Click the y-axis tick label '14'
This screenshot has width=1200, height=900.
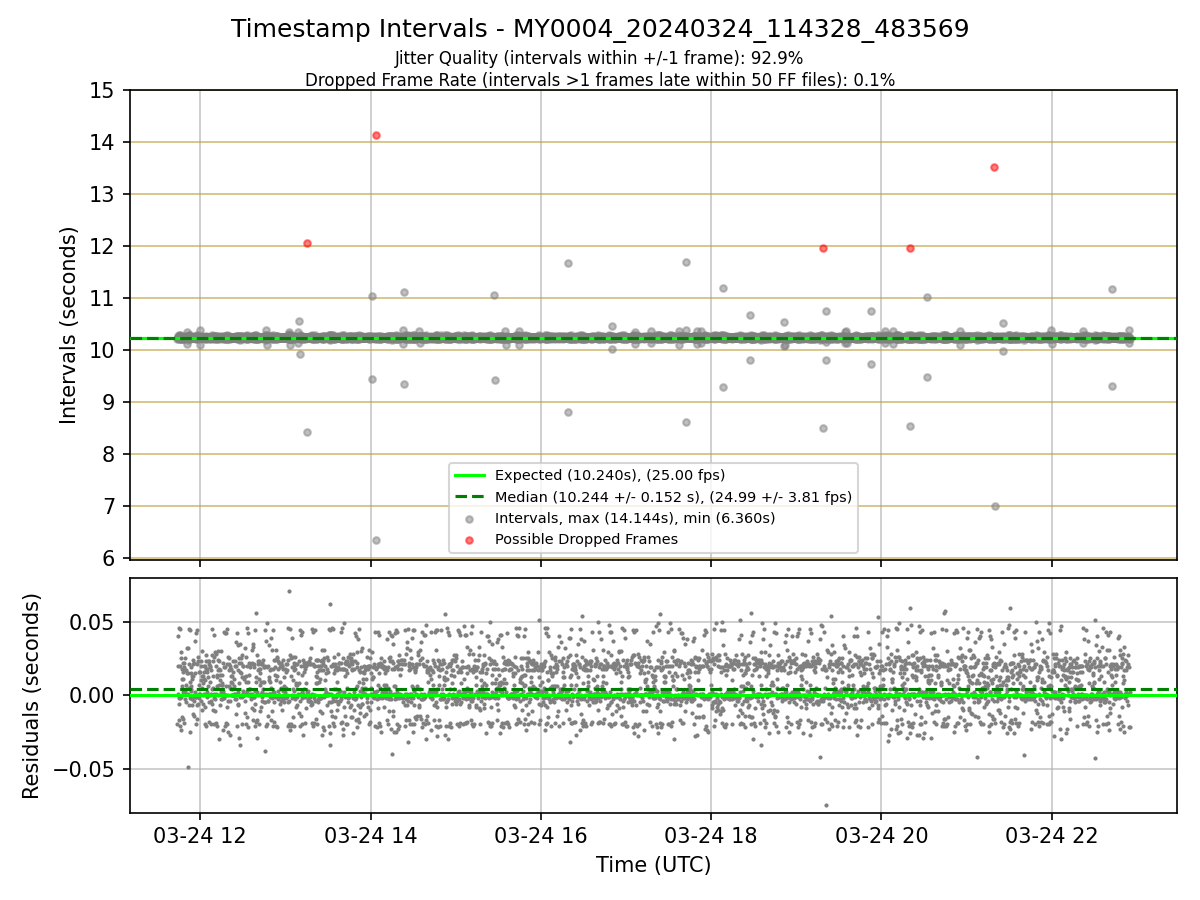click(103, 143)
